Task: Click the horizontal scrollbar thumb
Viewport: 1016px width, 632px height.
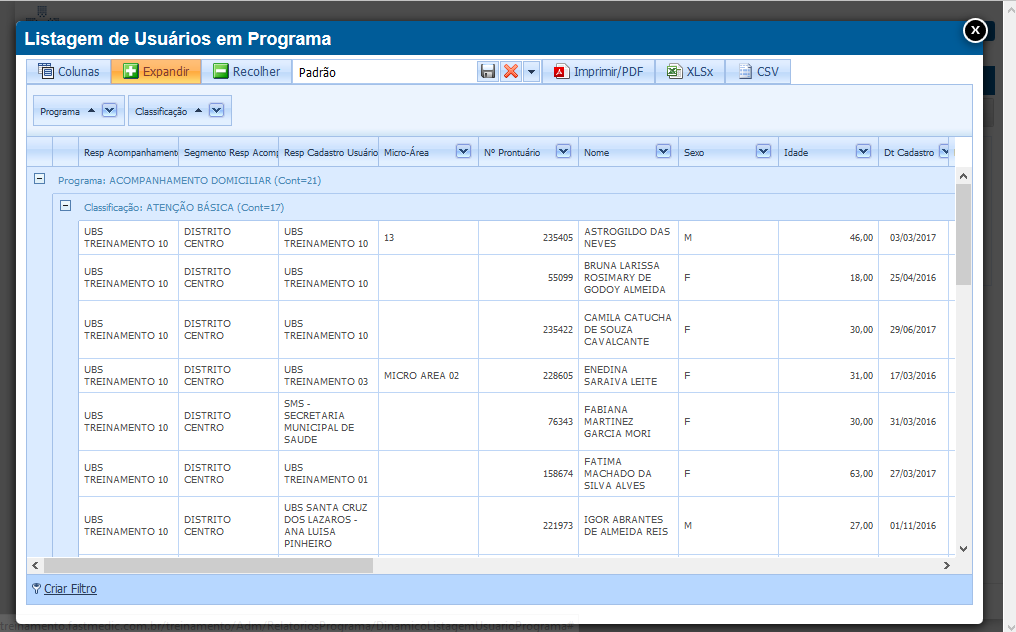Action: coord(208,565)
